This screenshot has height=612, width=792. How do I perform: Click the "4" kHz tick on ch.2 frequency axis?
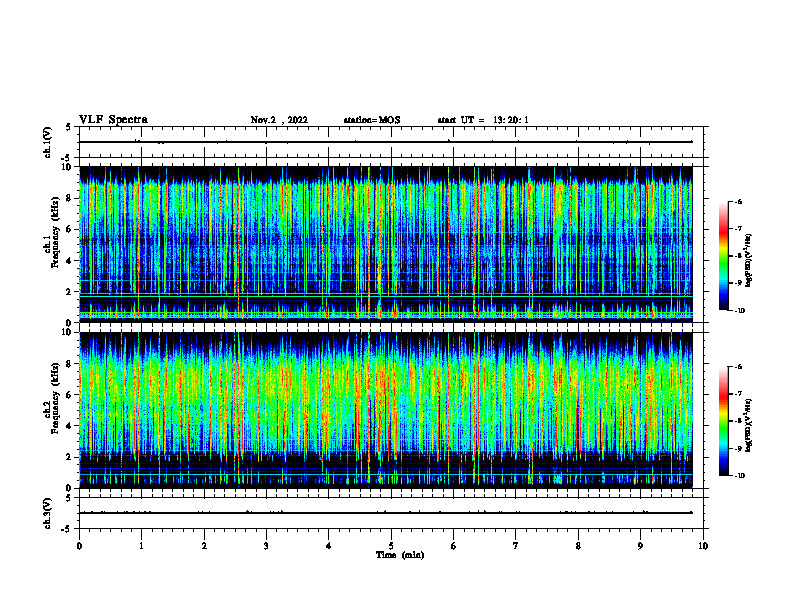pos(70,426)
